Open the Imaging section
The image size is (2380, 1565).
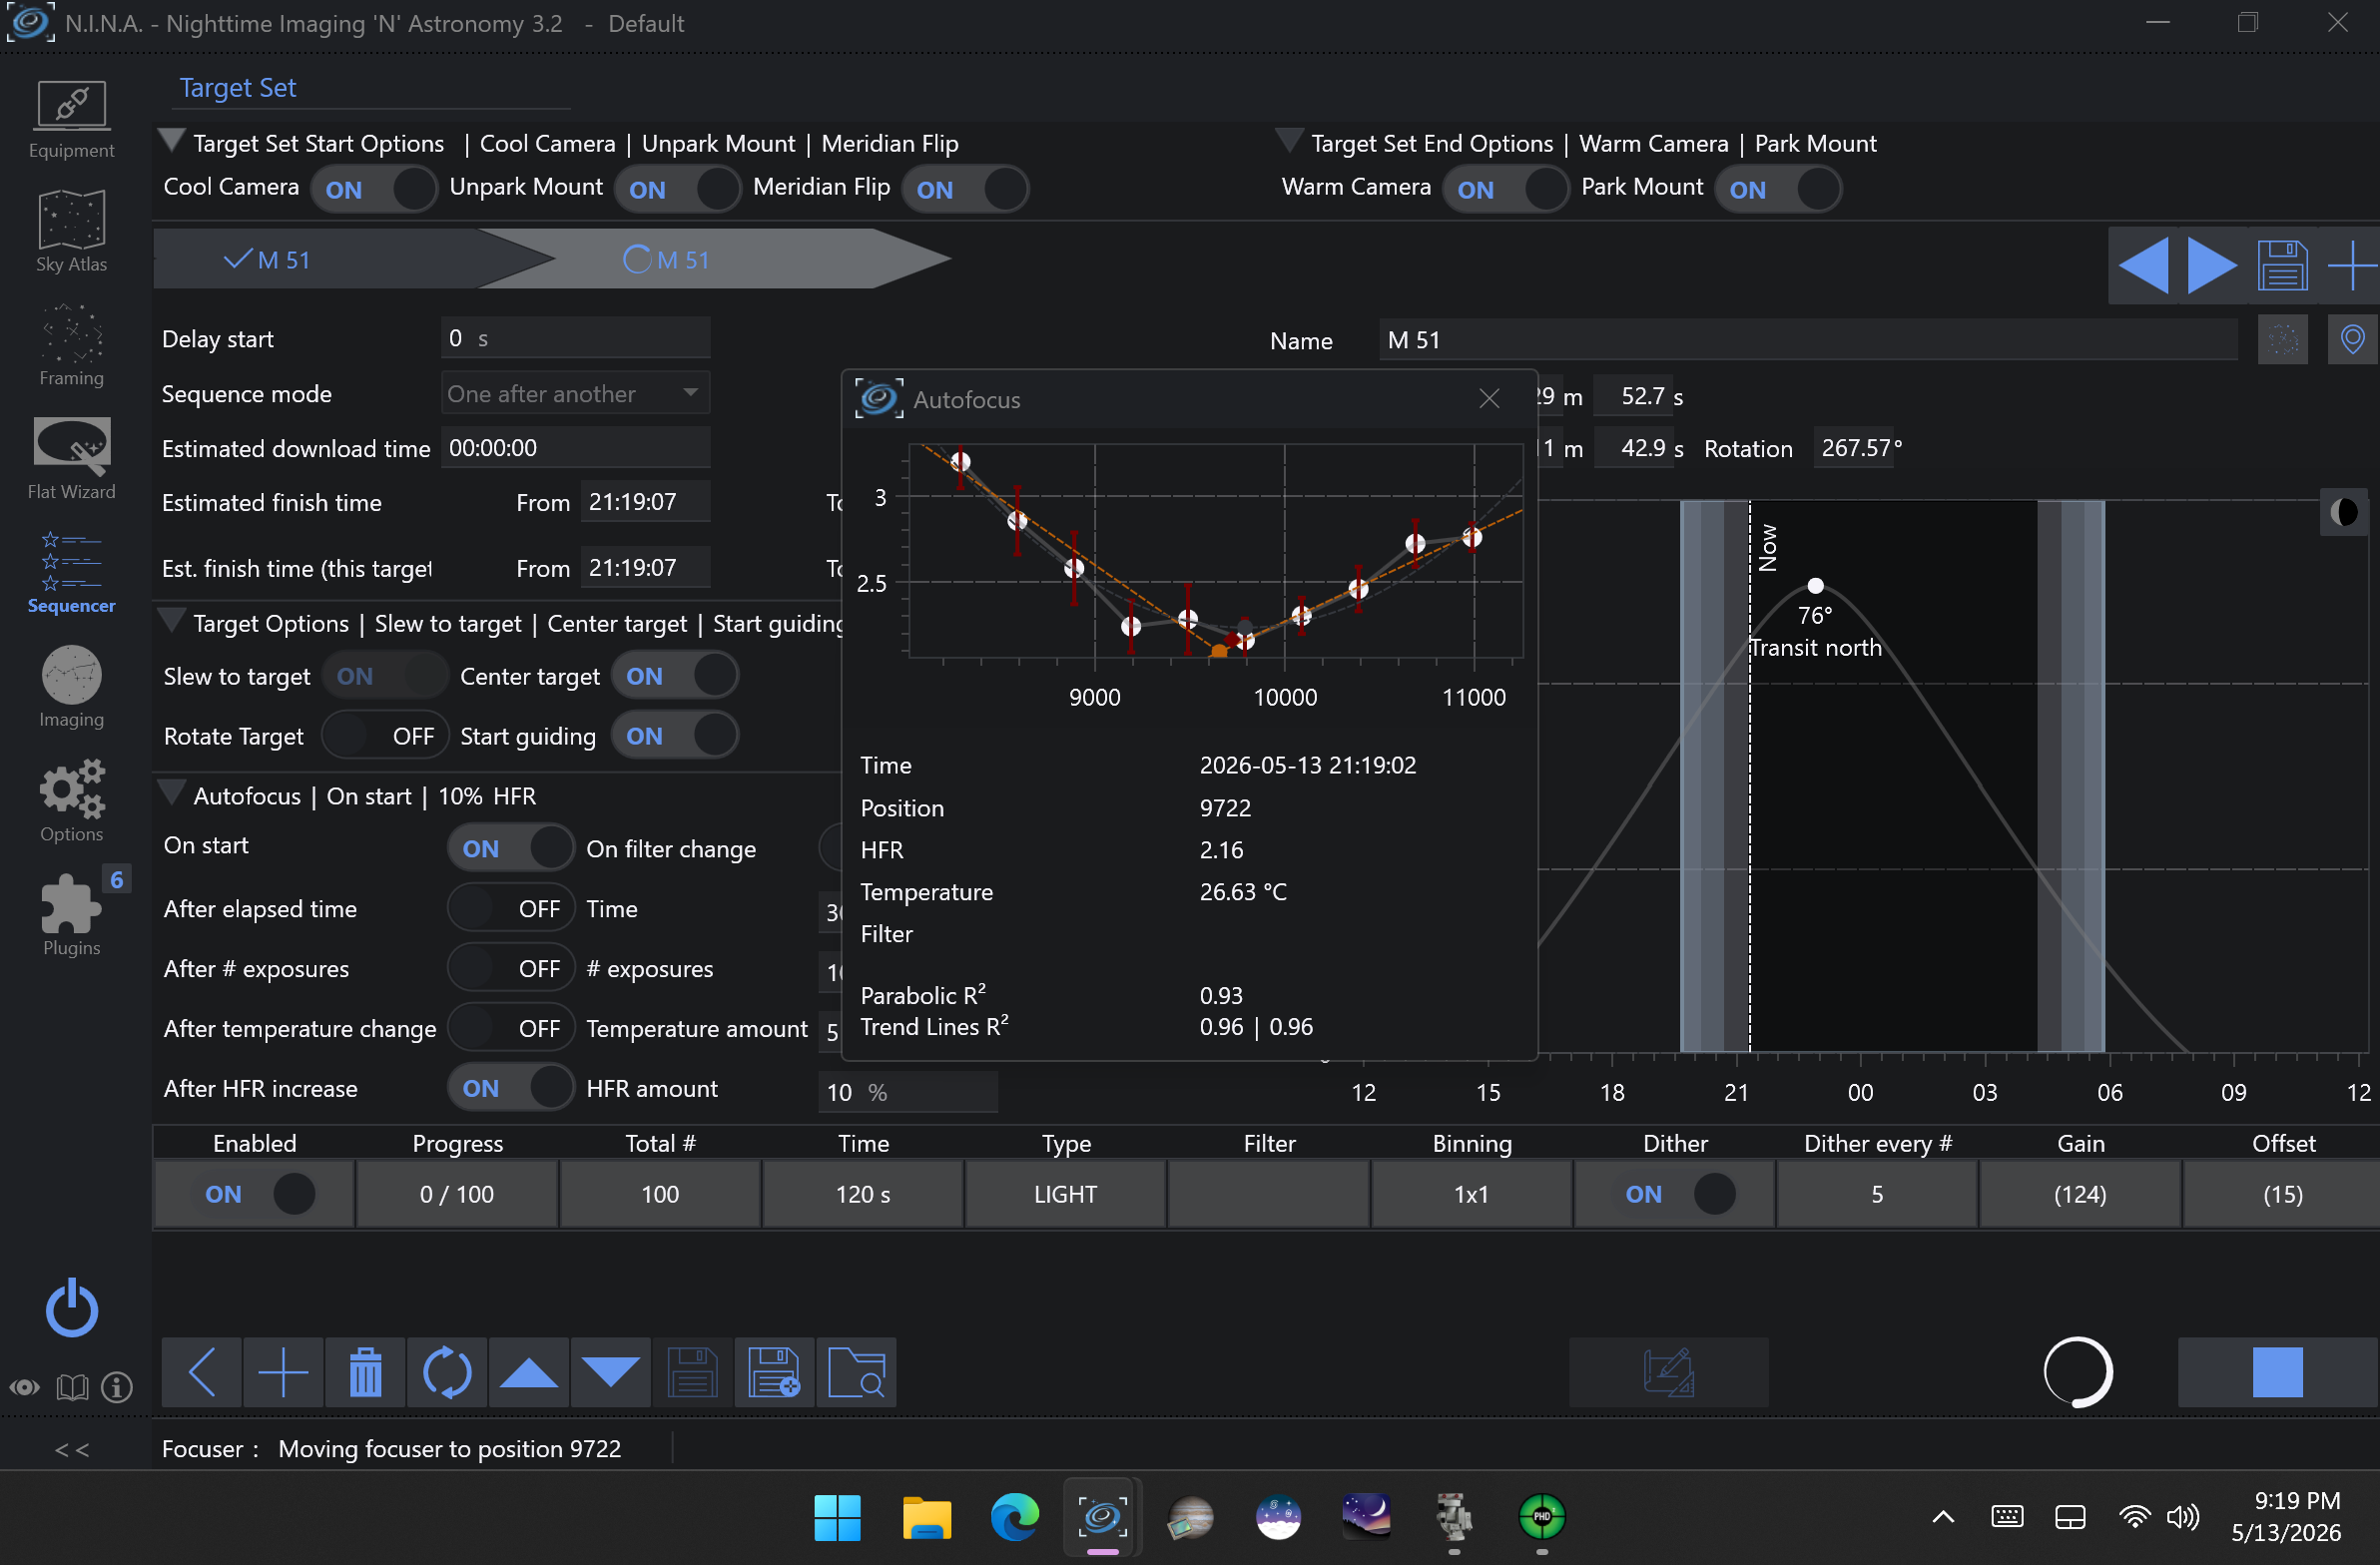pyautogui.click(x=71, y=687)
